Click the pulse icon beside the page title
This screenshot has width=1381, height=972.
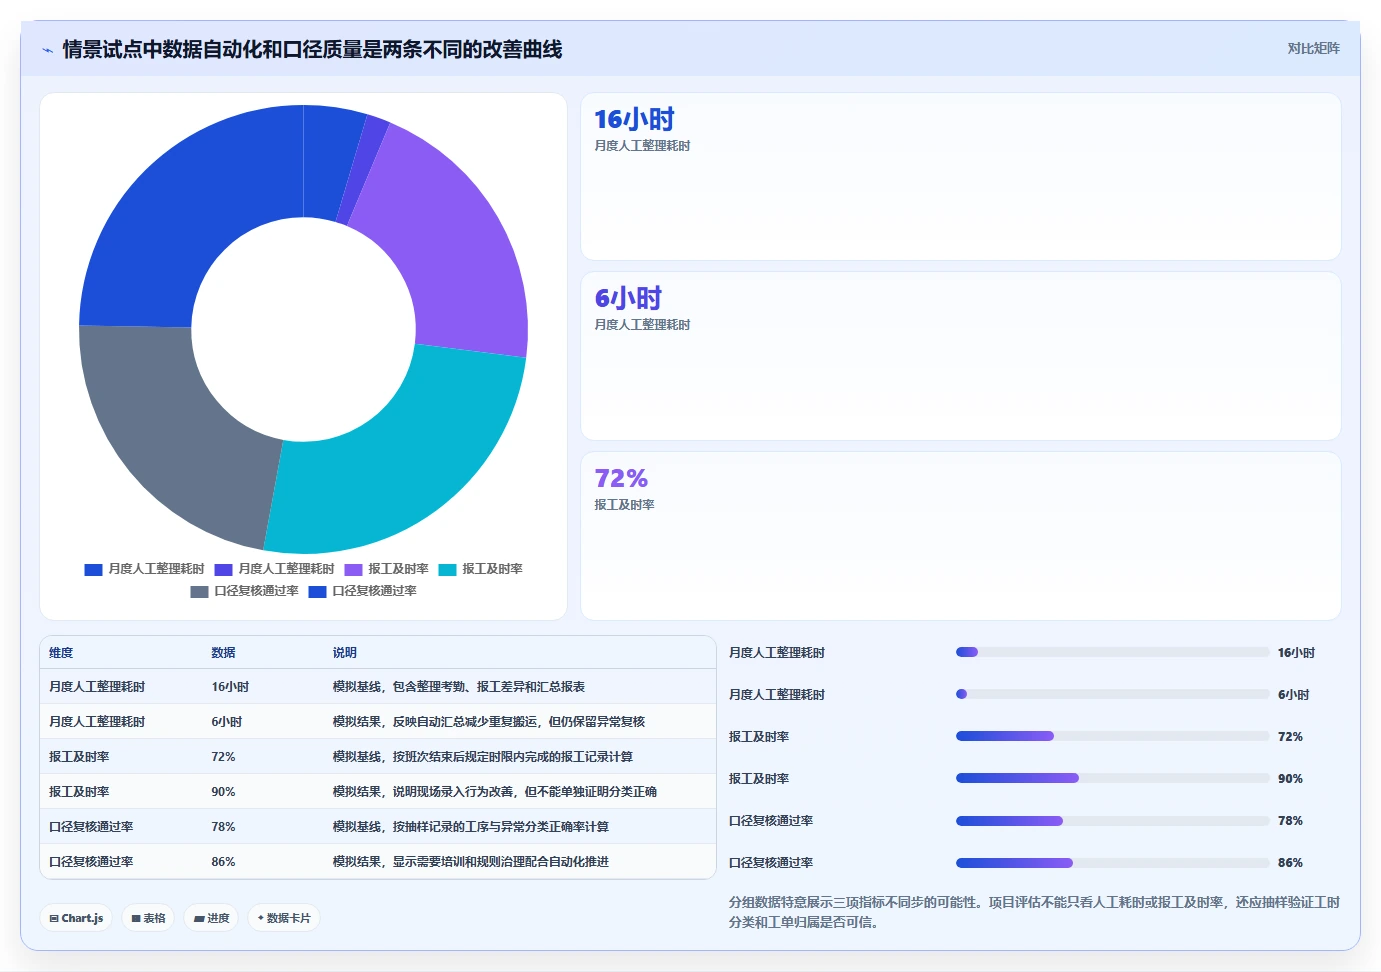[47, 50]
